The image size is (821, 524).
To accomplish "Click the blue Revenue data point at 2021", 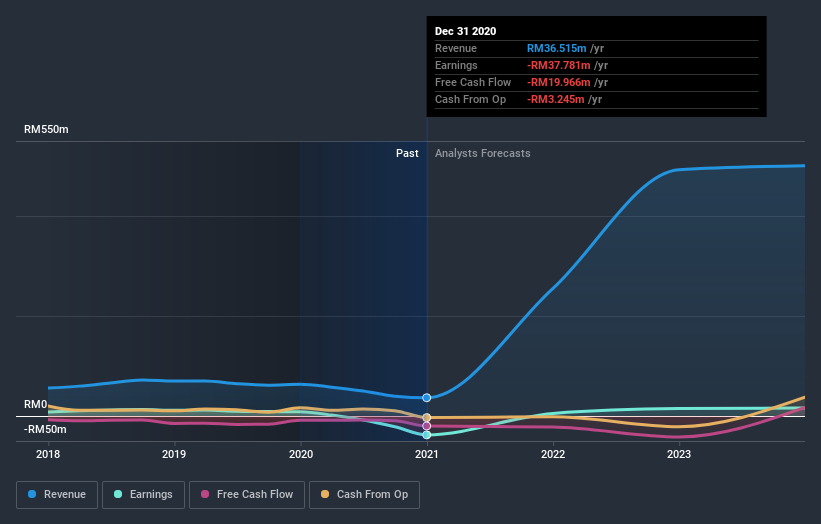I will point(427,398).
